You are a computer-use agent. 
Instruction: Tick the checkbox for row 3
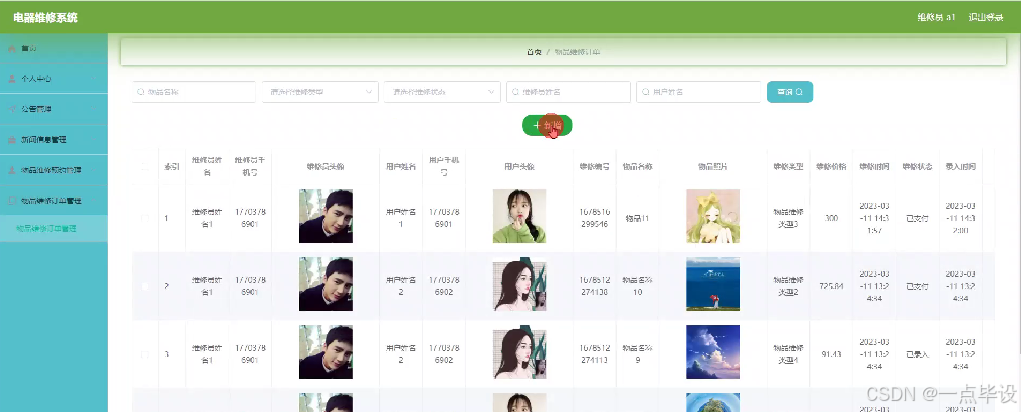[145, 355]
